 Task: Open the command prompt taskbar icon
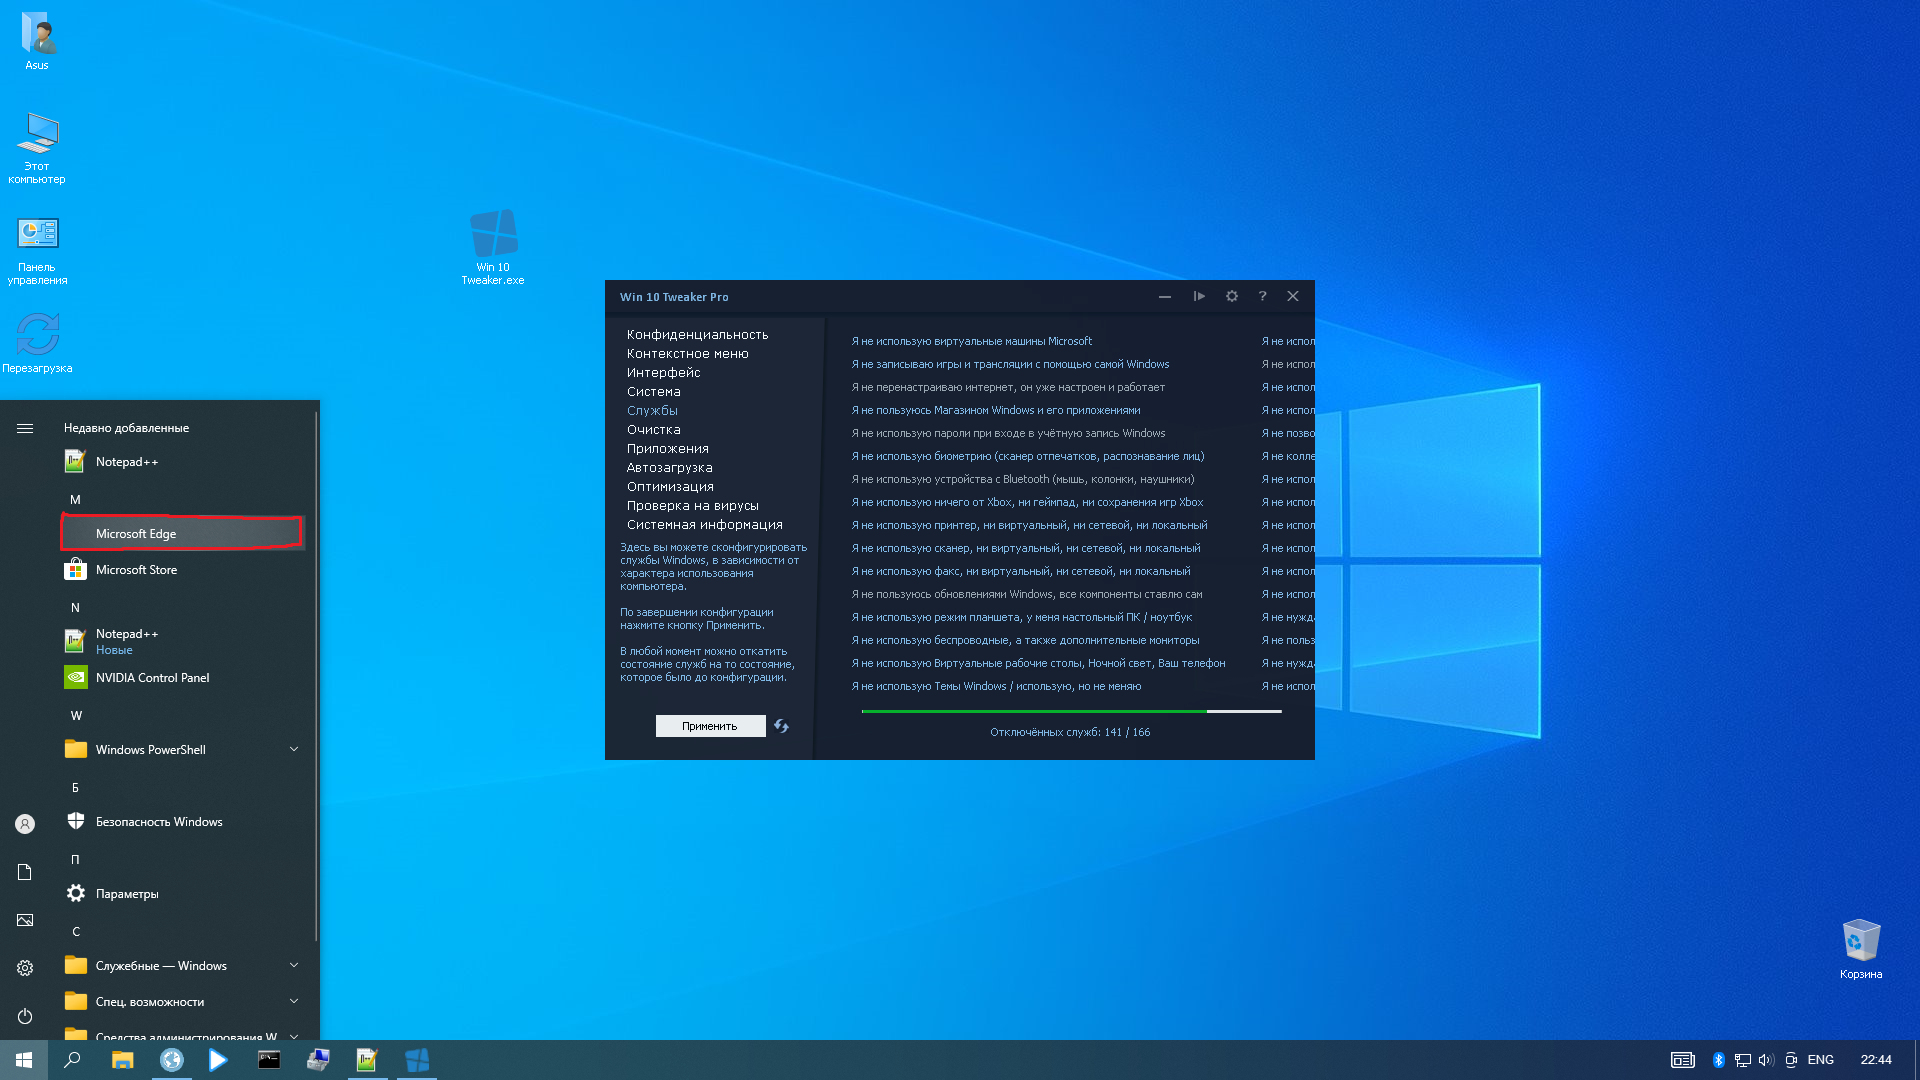pyautogui.click(x=269, y=1060)
